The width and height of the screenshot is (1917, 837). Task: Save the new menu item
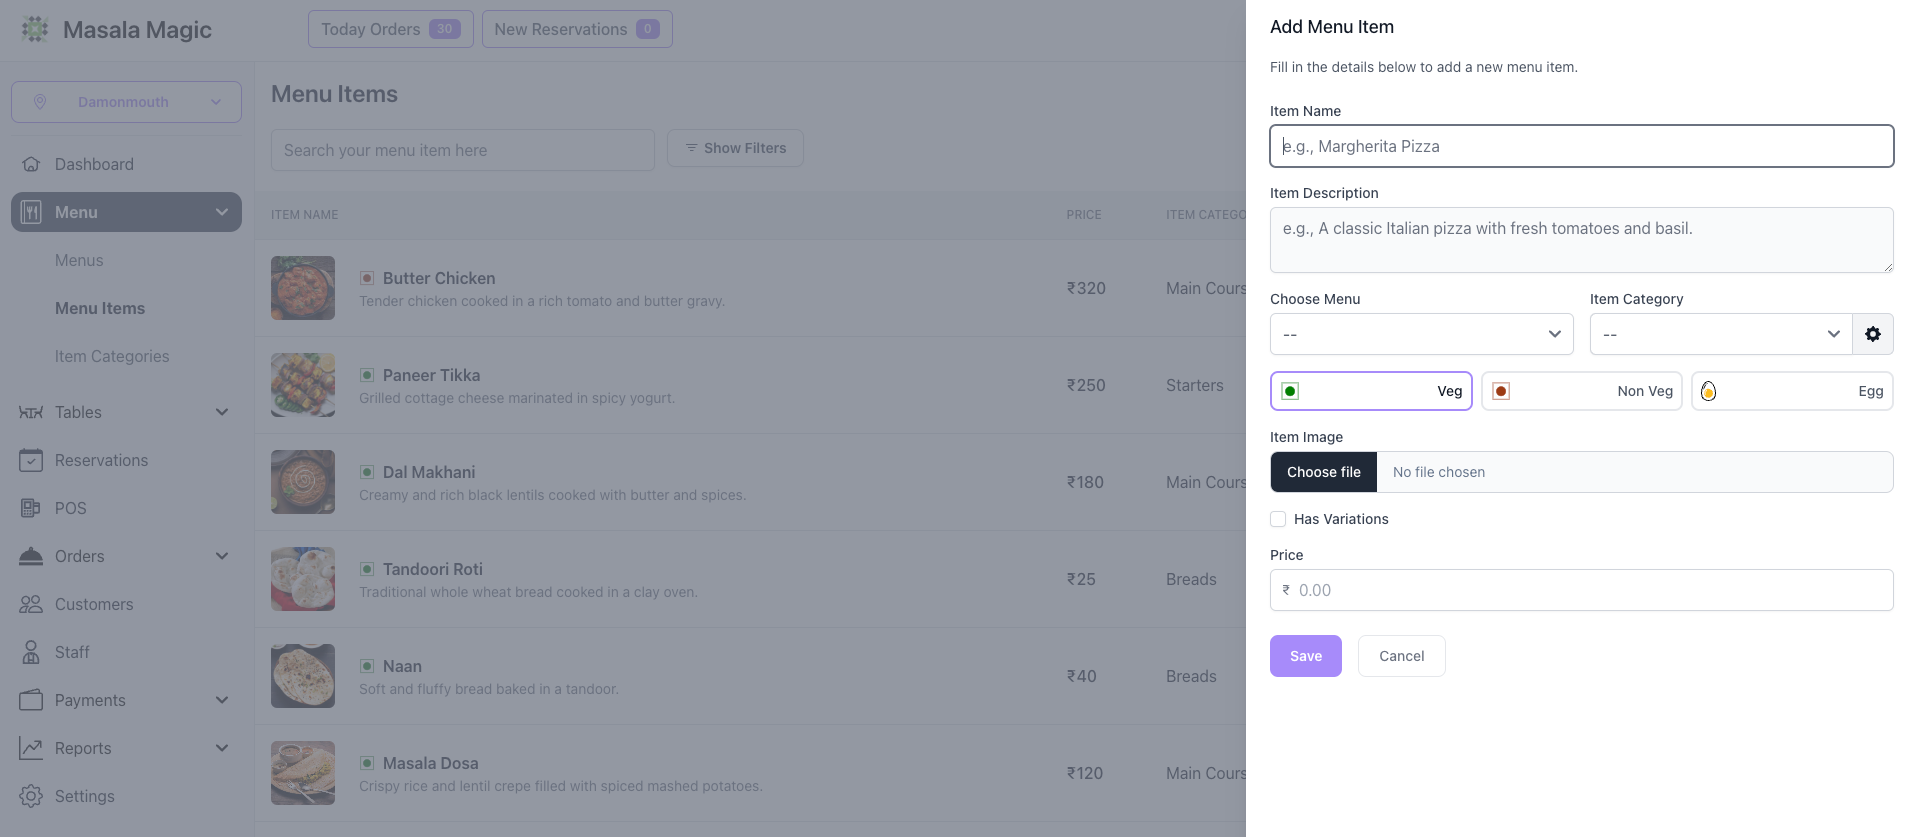[1305, 656]
